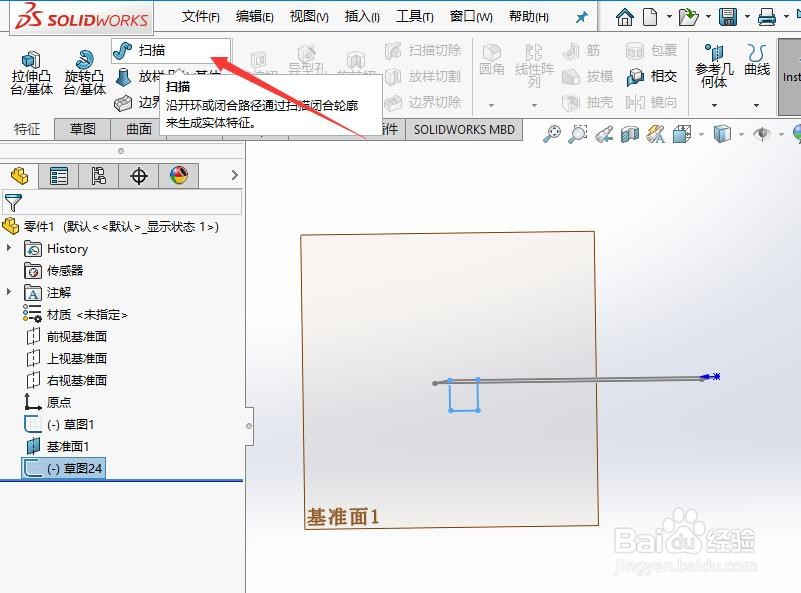This screenshot has height=593, width=801.
Task: Switch to the SOLIDWORKS MBD tab
Action: [464, 130]
